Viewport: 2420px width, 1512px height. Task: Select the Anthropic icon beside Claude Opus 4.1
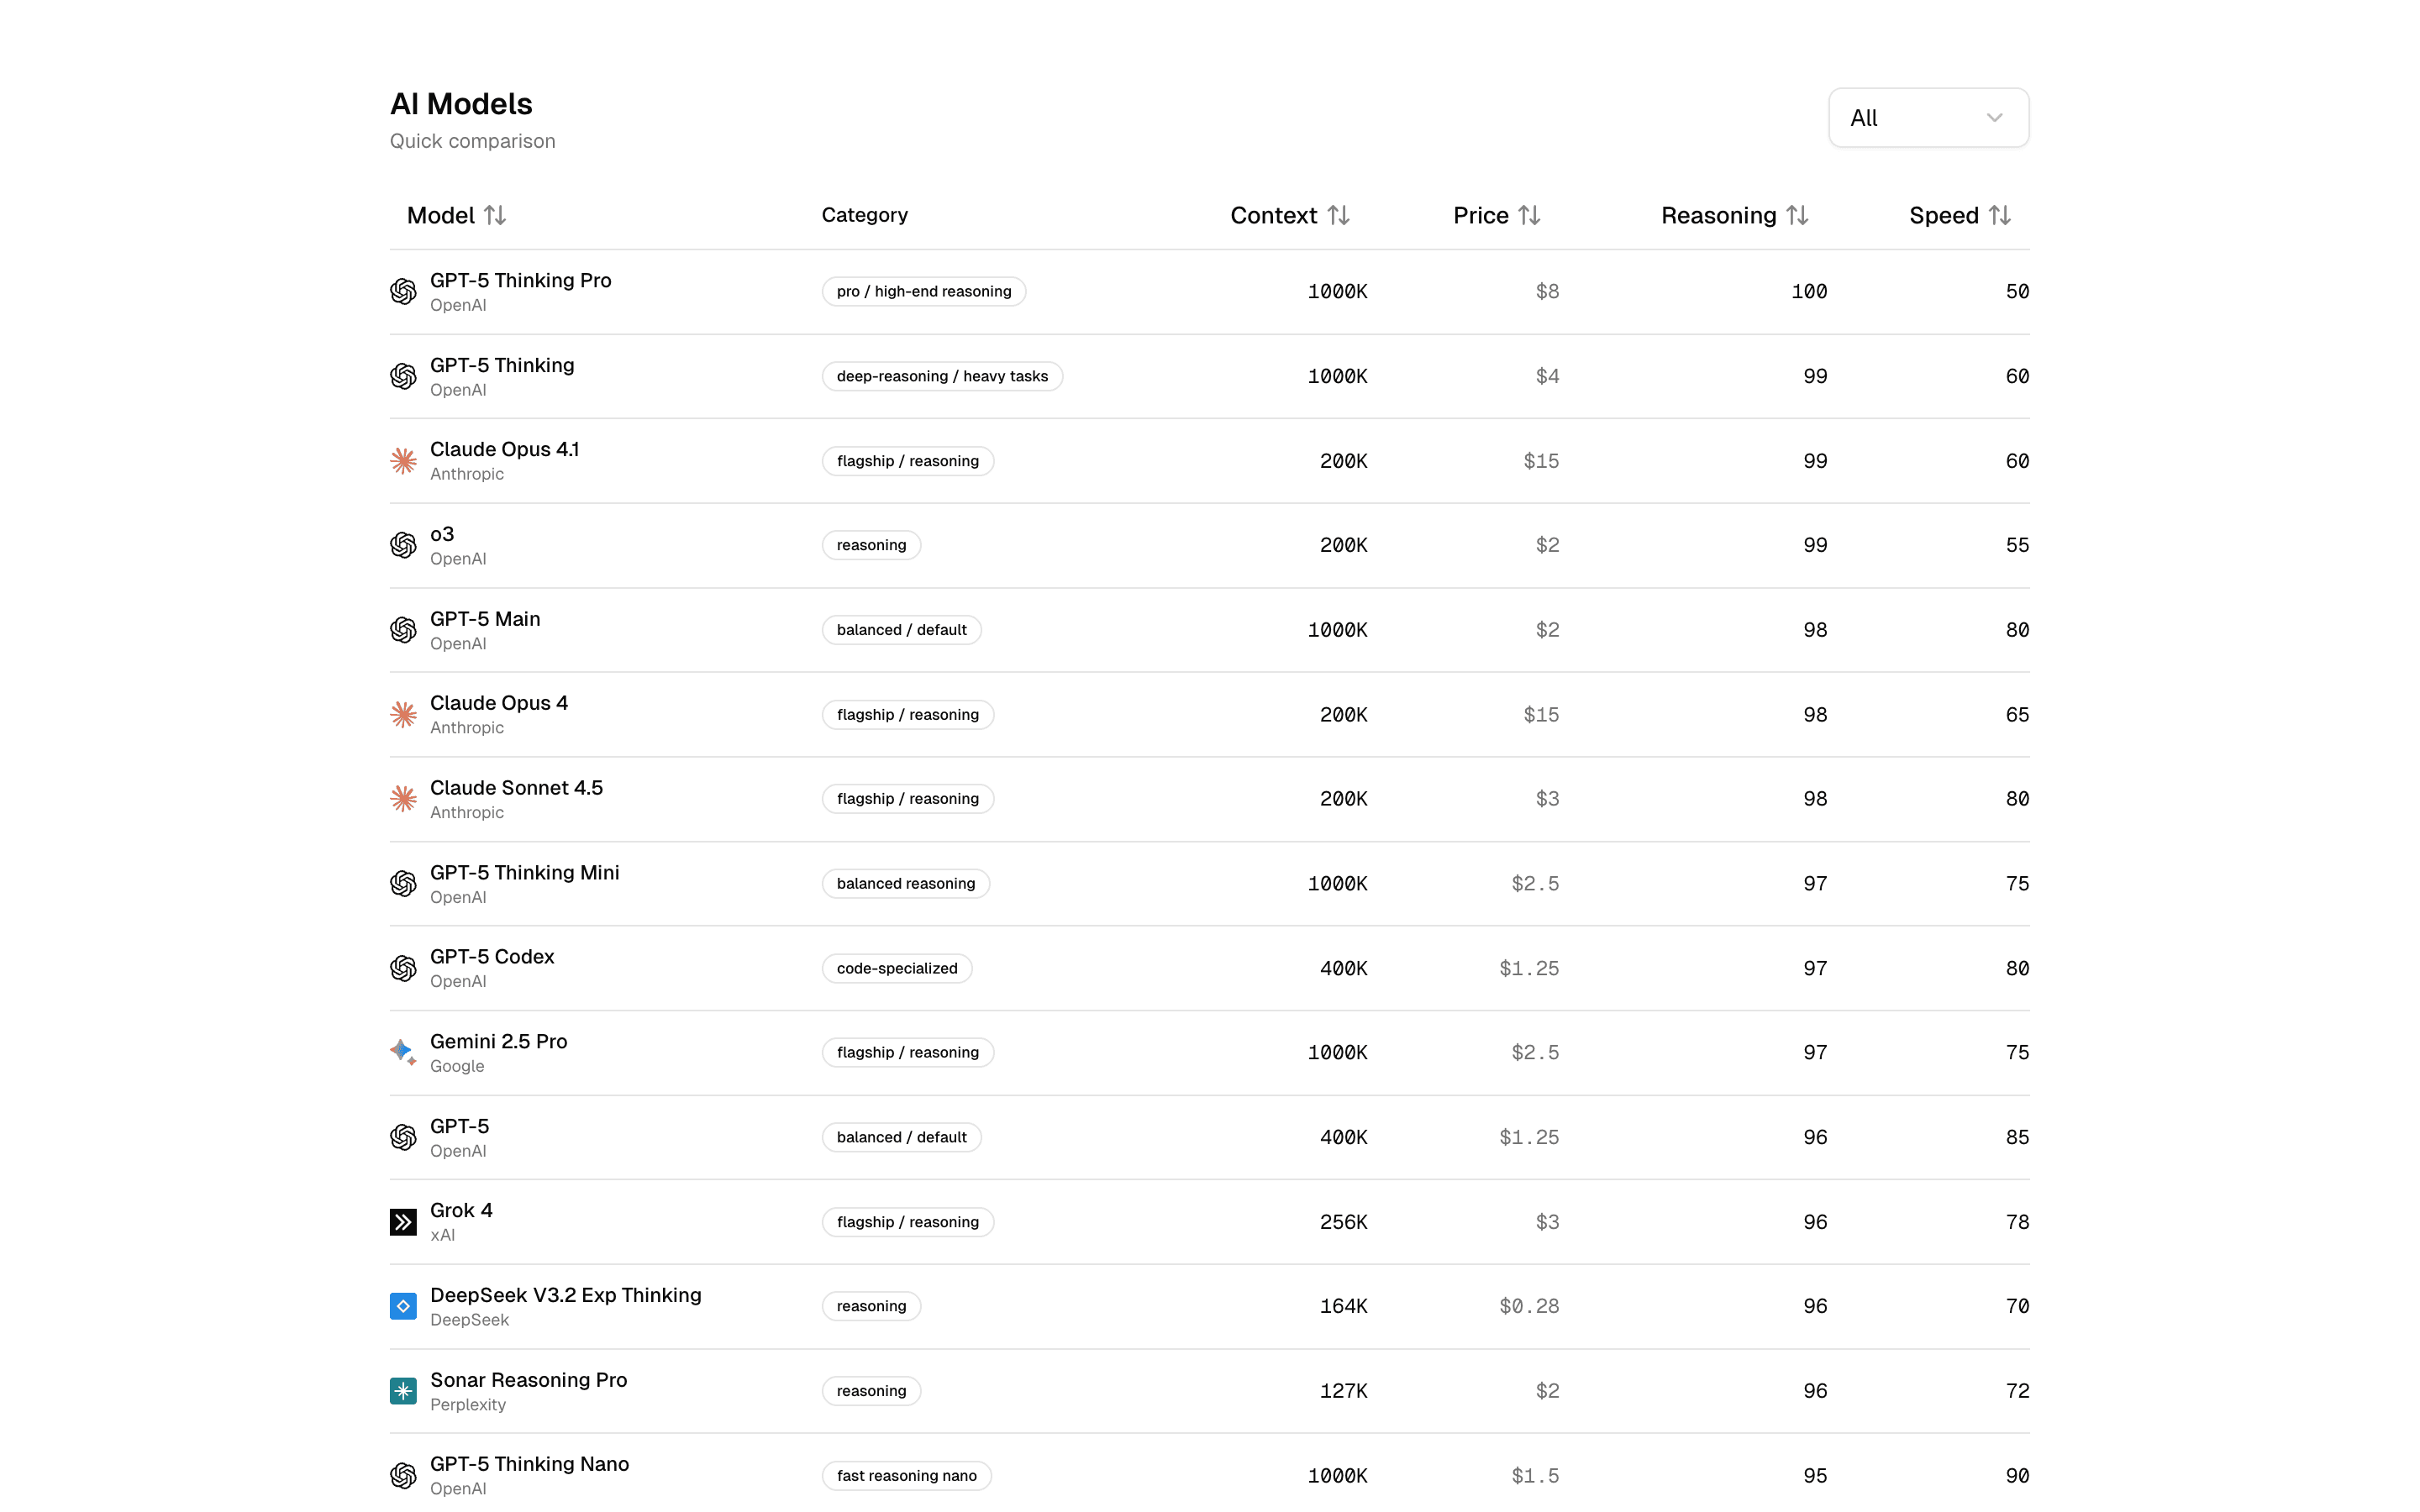point(403,460)
